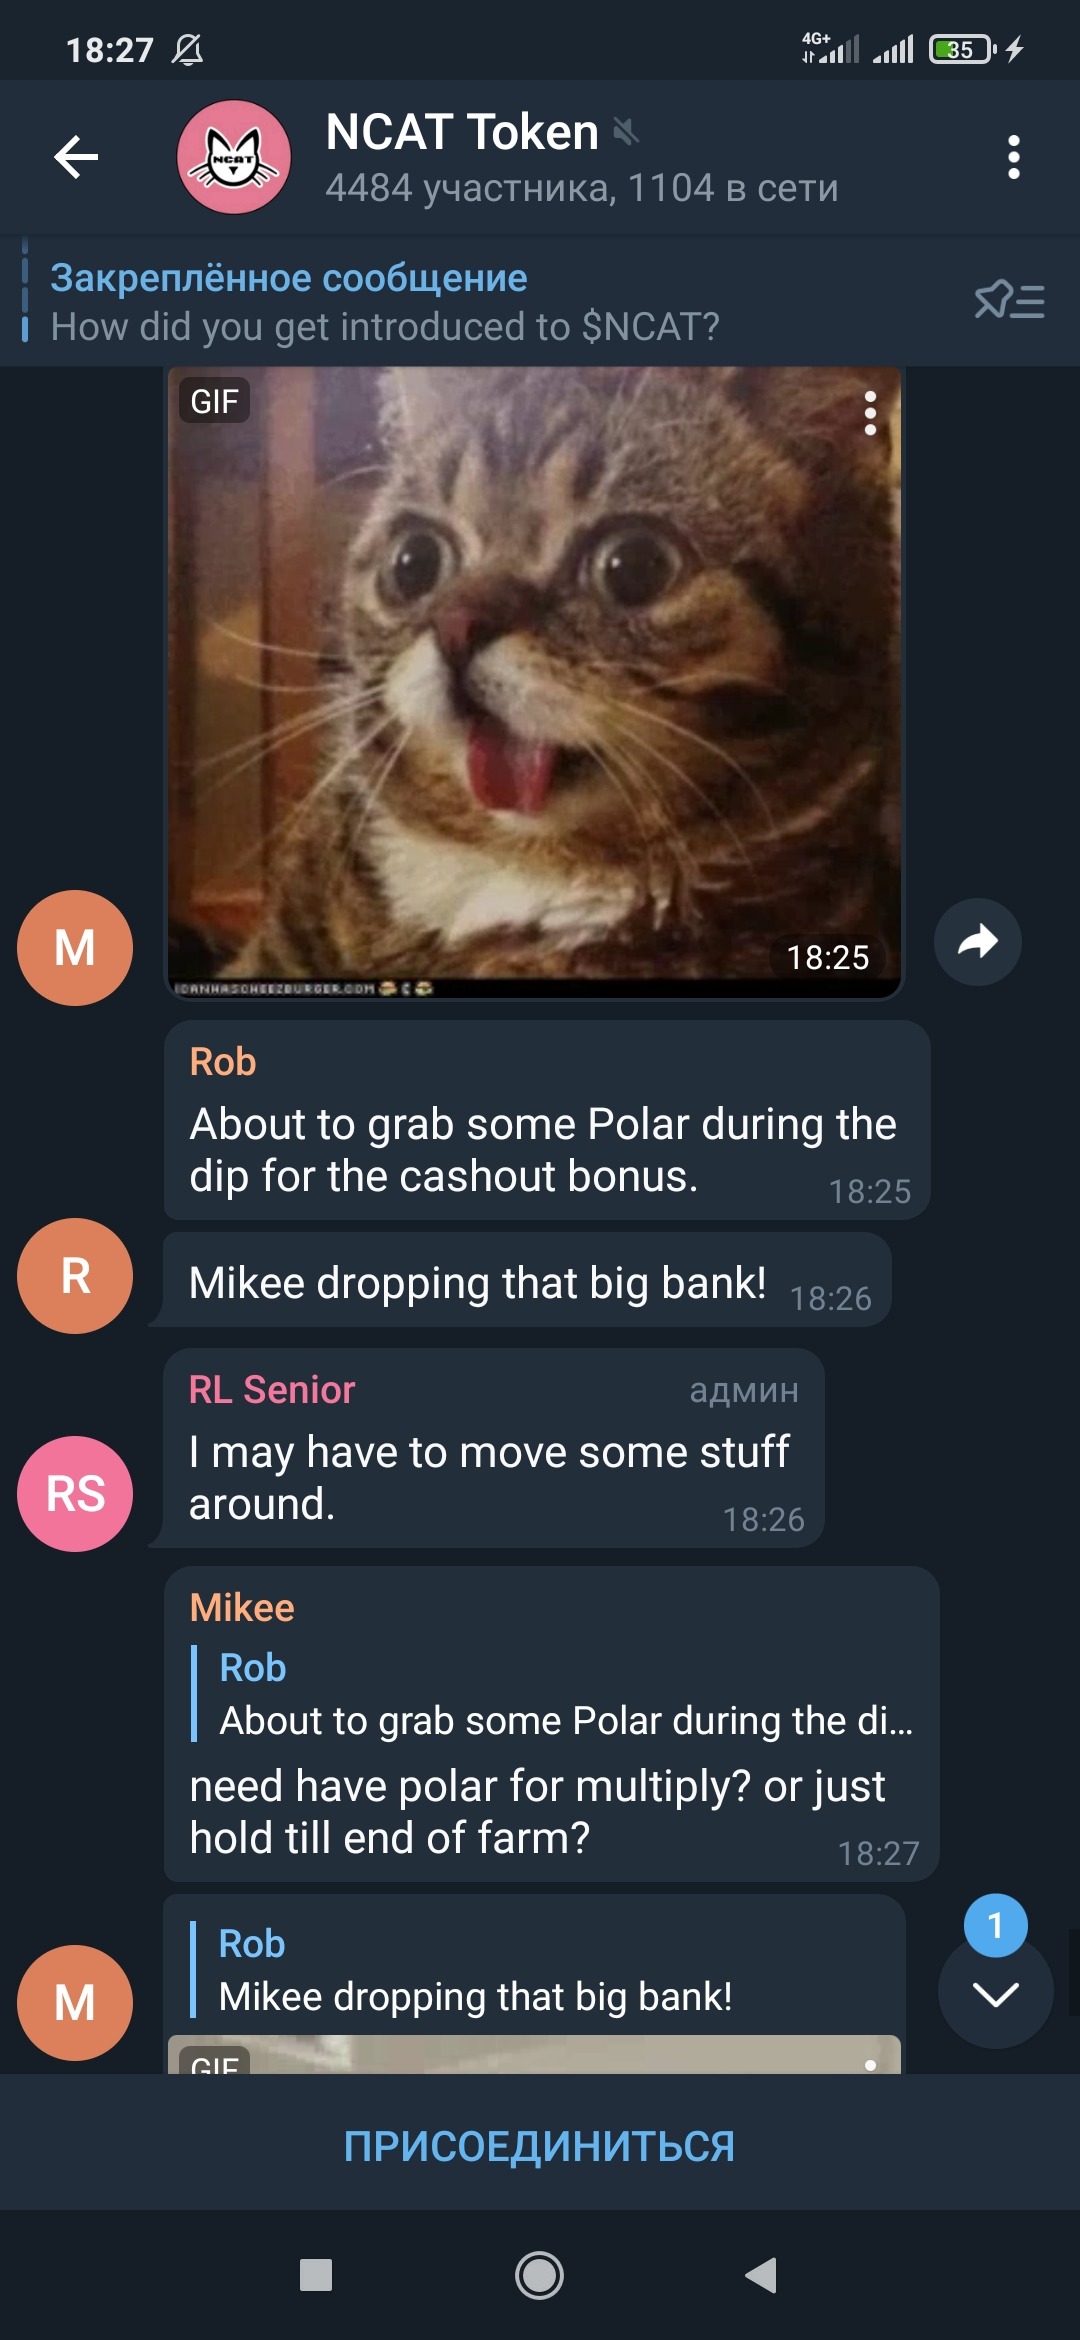Open the M avatar next to the cat GIF
Image resolution: width=1080 pixels, height=2340 pixels.
coord(75,947)
